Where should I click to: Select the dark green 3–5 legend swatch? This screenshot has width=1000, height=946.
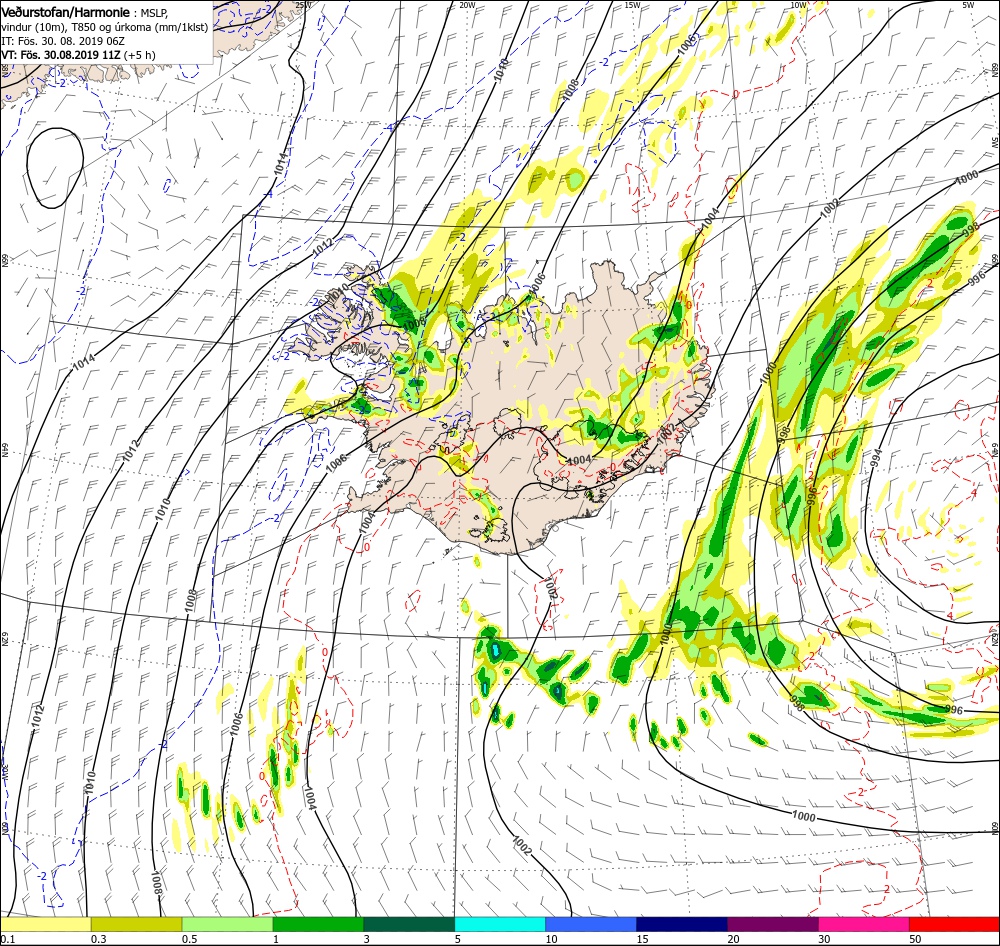coord(409,924)
